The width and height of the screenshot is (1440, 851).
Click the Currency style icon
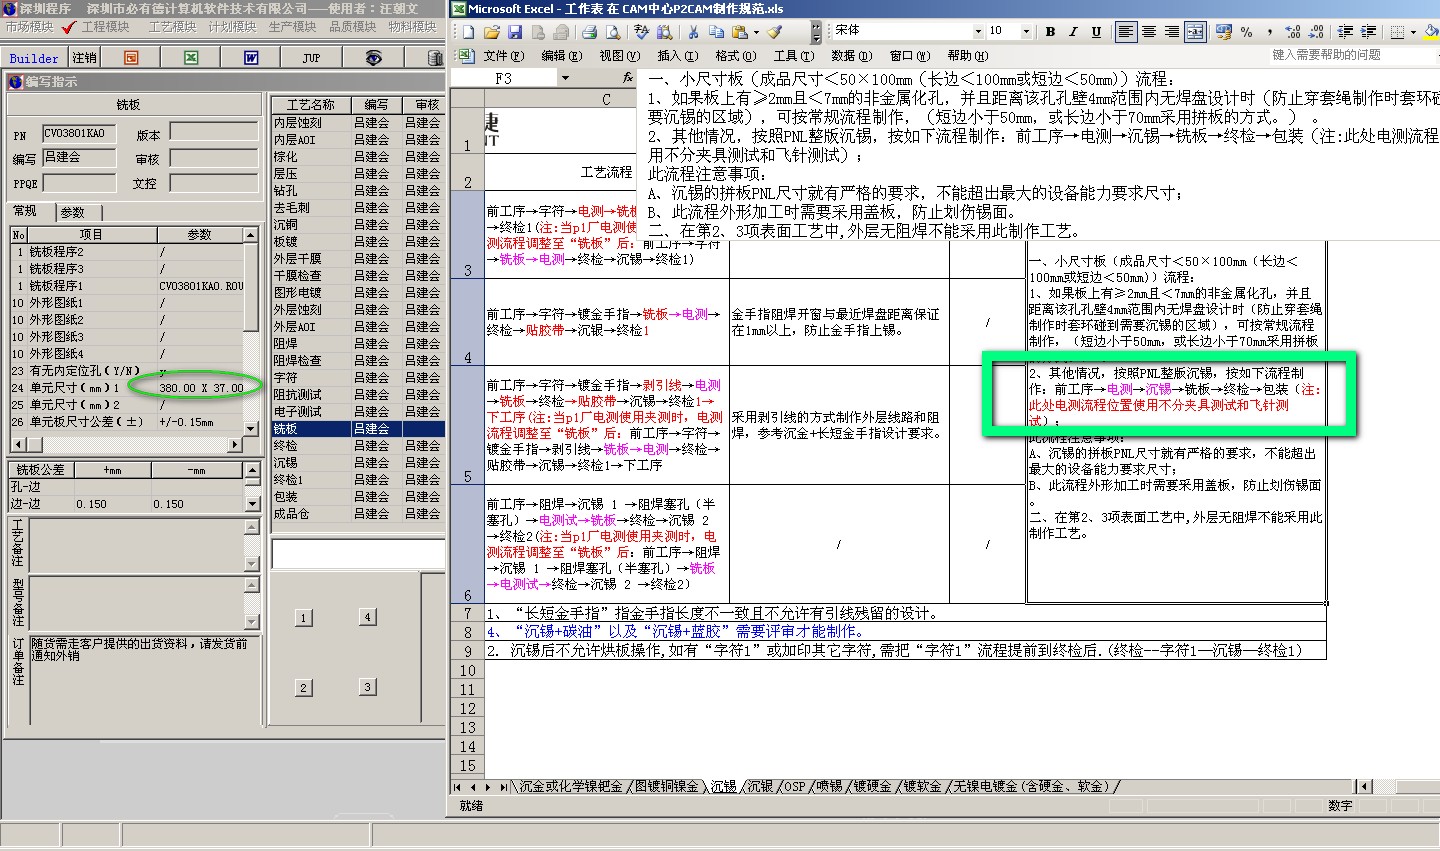tap(1224, 32)
